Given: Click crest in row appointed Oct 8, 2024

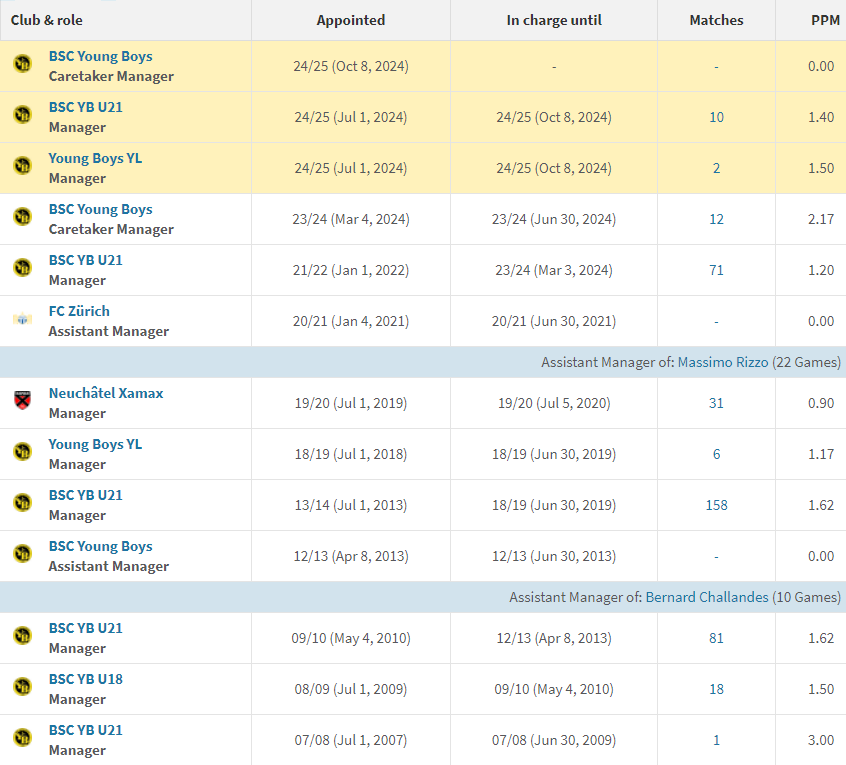Looking at the screenshot, I should click(x=22, y=65).
